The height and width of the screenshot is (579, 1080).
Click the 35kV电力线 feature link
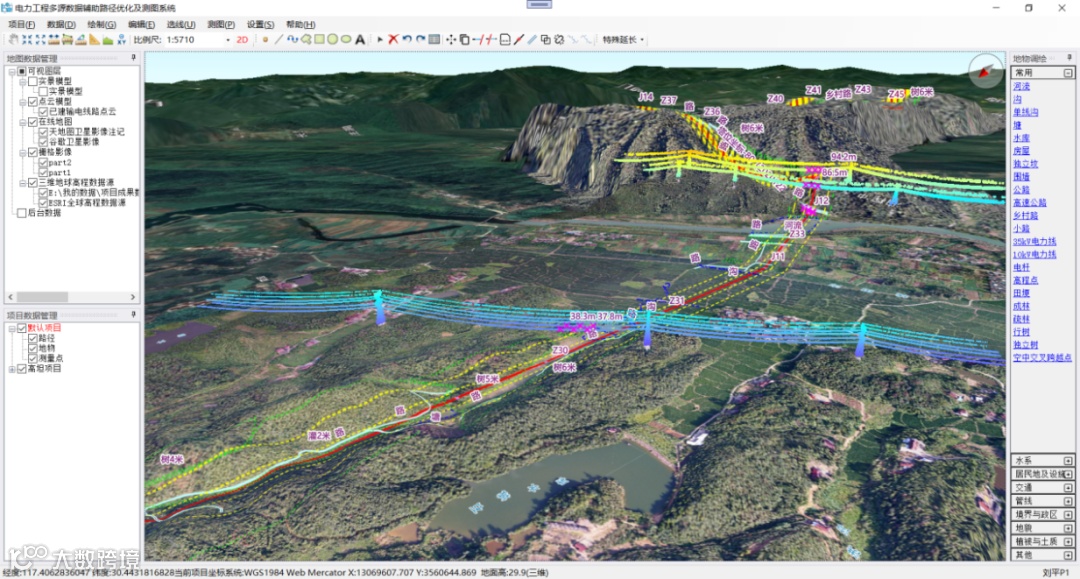click(x=1035, y=242)
